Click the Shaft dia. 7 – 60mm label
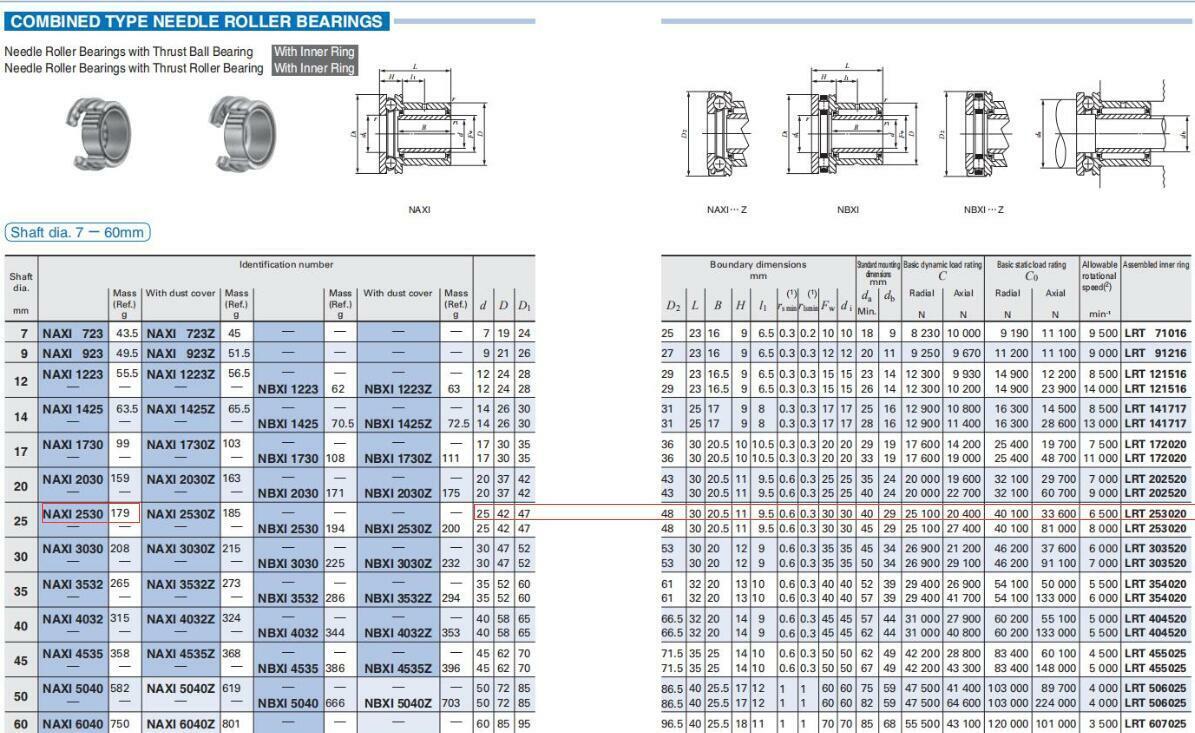 (78, 233)
